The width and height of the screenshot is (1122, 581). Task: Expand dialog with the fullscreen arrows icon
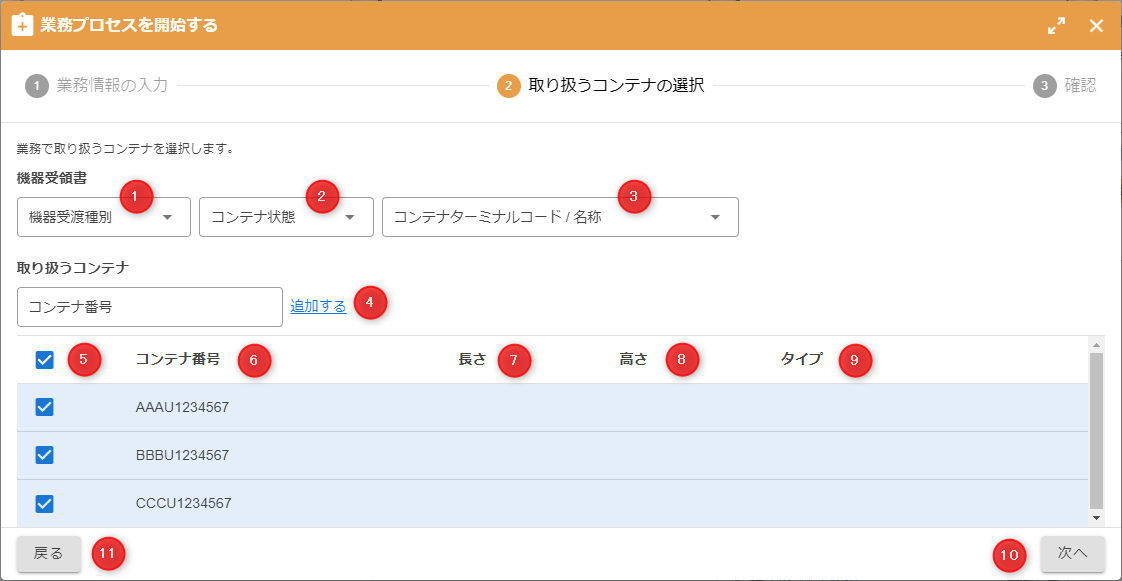pyautogui.click(x=1056, y=26)
